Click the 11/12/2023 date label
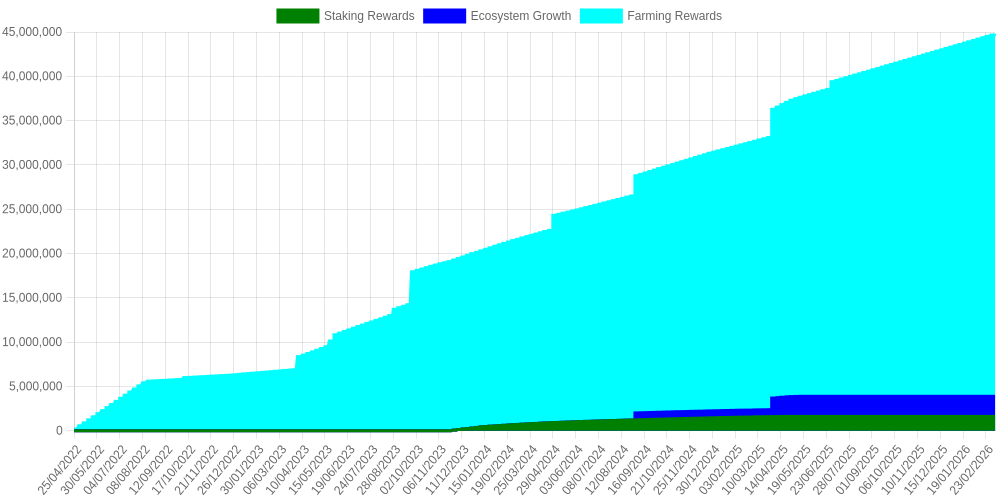1000x500 pixels. tap(446, 471)
